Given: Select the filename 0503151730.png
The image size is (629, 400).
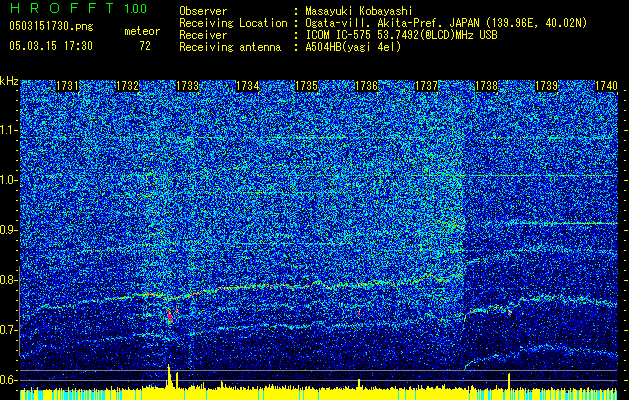Looking at the screenshot, I should point(51,26).
